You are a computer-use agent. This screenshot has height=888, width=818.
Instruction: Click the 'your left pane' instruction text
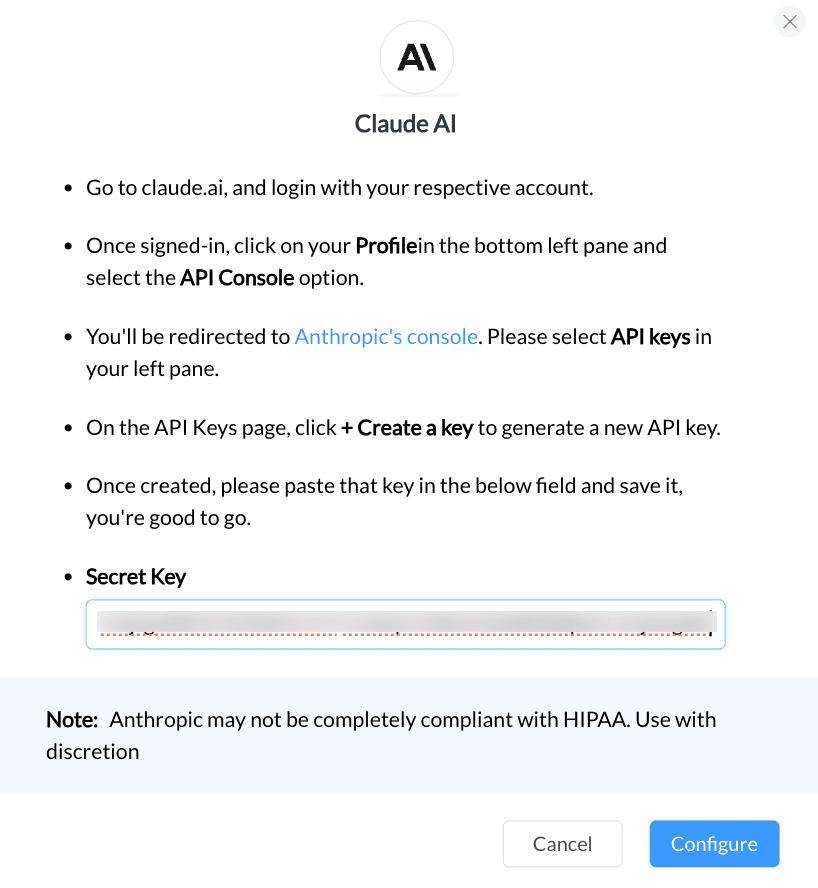click(152, 369)
